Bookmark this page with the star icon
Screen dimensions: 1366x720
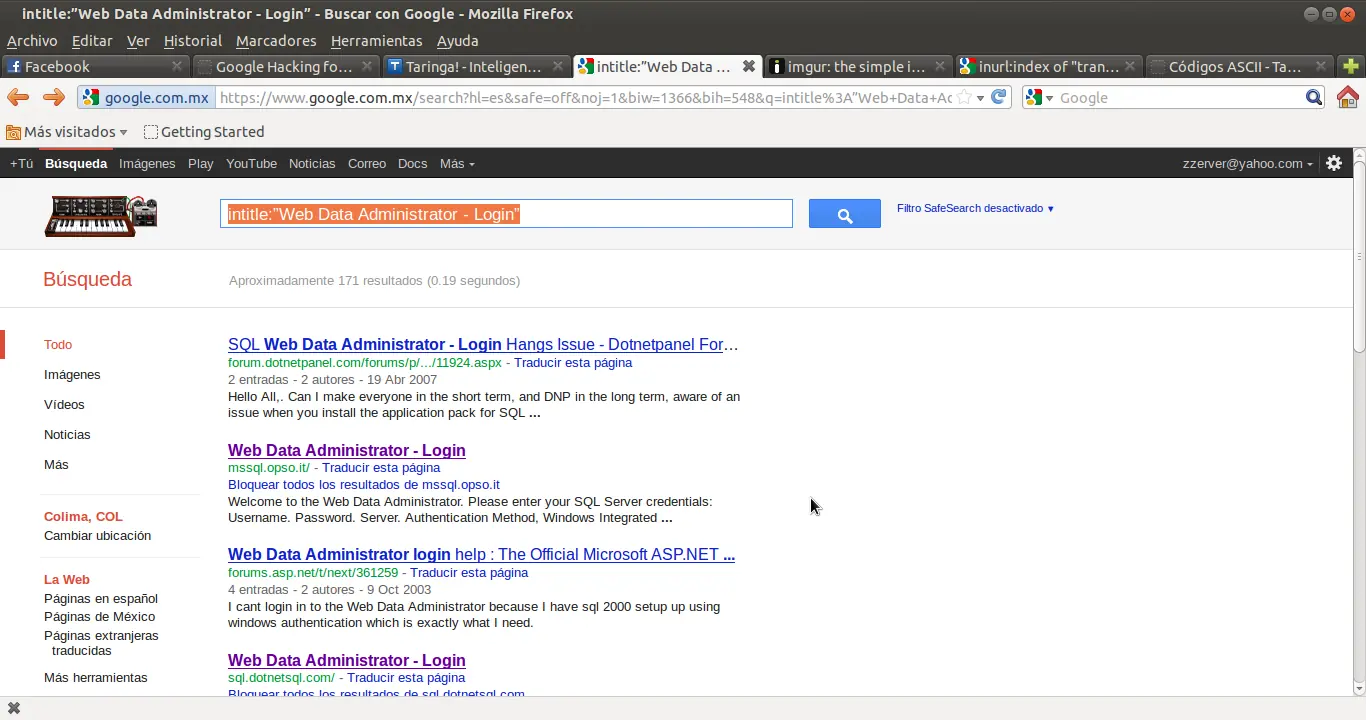(964, 97)
